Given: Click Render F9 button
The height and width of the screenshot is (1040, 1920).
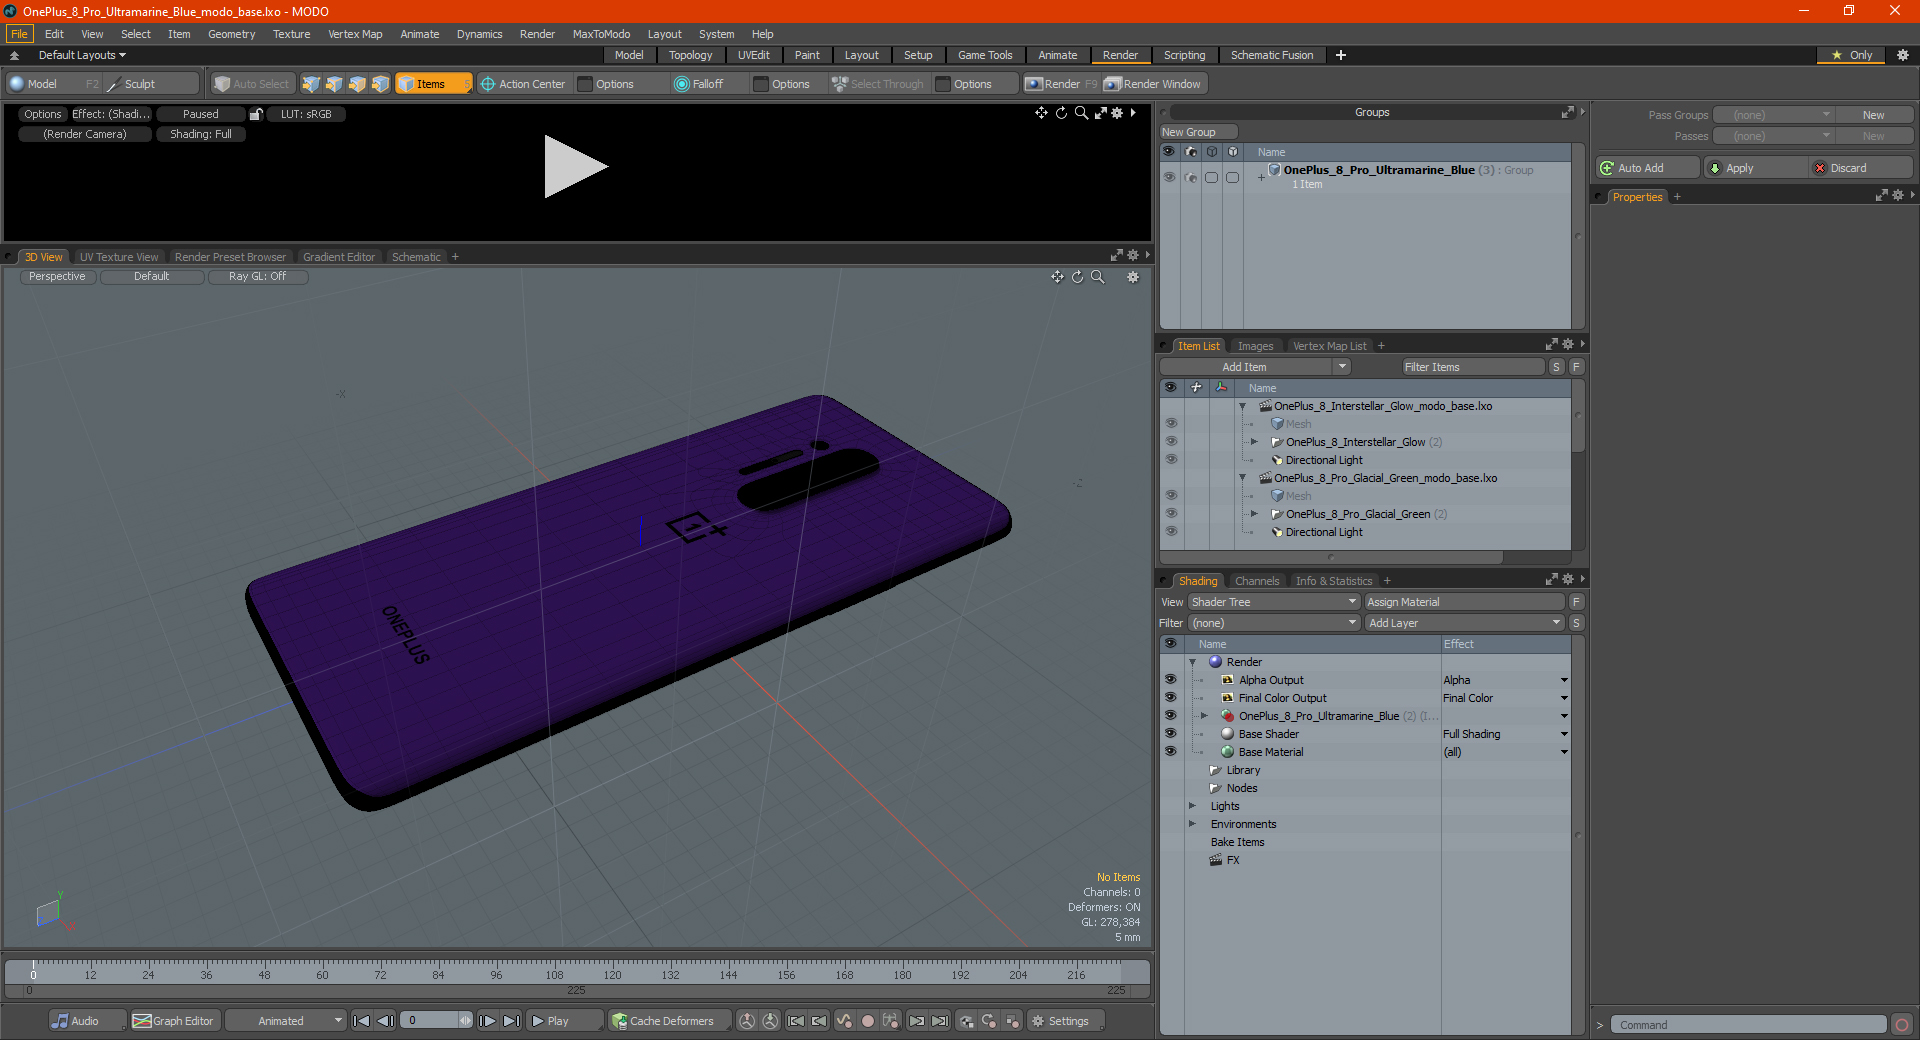Looking at the screenshot, I should coord(1061,84).
